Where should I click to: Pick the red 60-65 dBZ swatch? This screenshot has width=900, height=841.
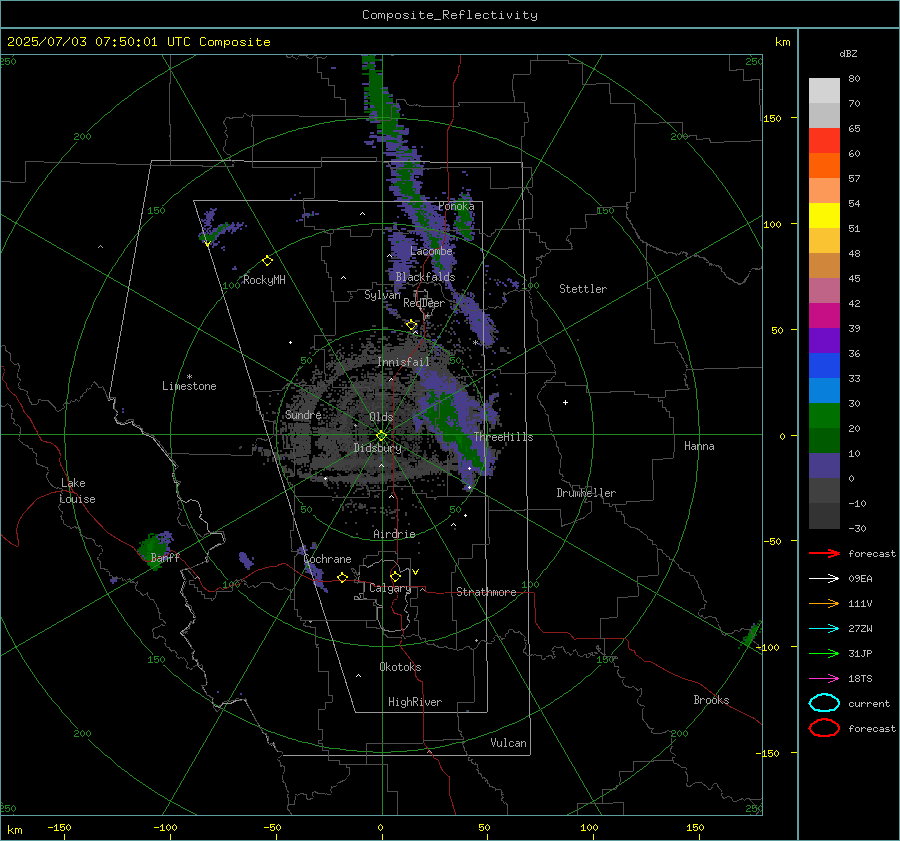[x=824, y=141]
